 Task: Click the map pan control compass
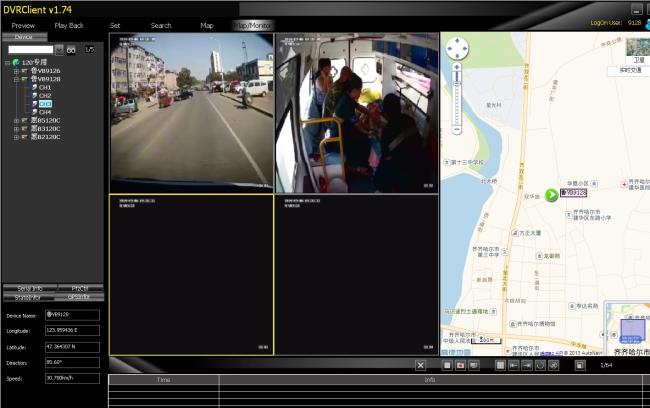pos(456,49)
